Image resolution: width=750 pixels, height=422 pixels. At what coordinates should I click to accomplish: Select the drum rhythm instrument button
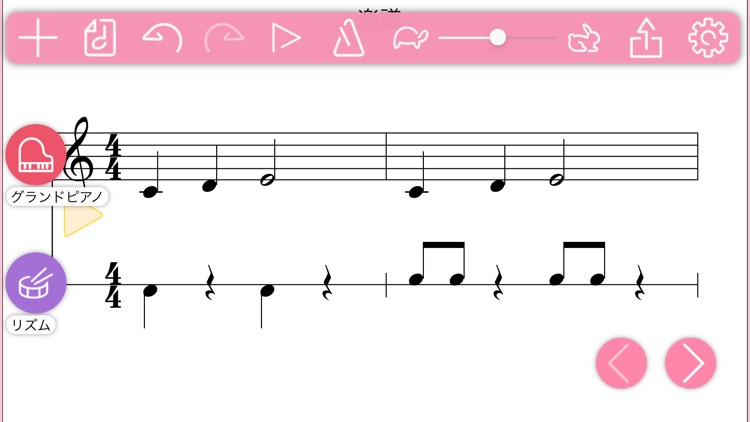pyautogui.click(x=36, y=283)
